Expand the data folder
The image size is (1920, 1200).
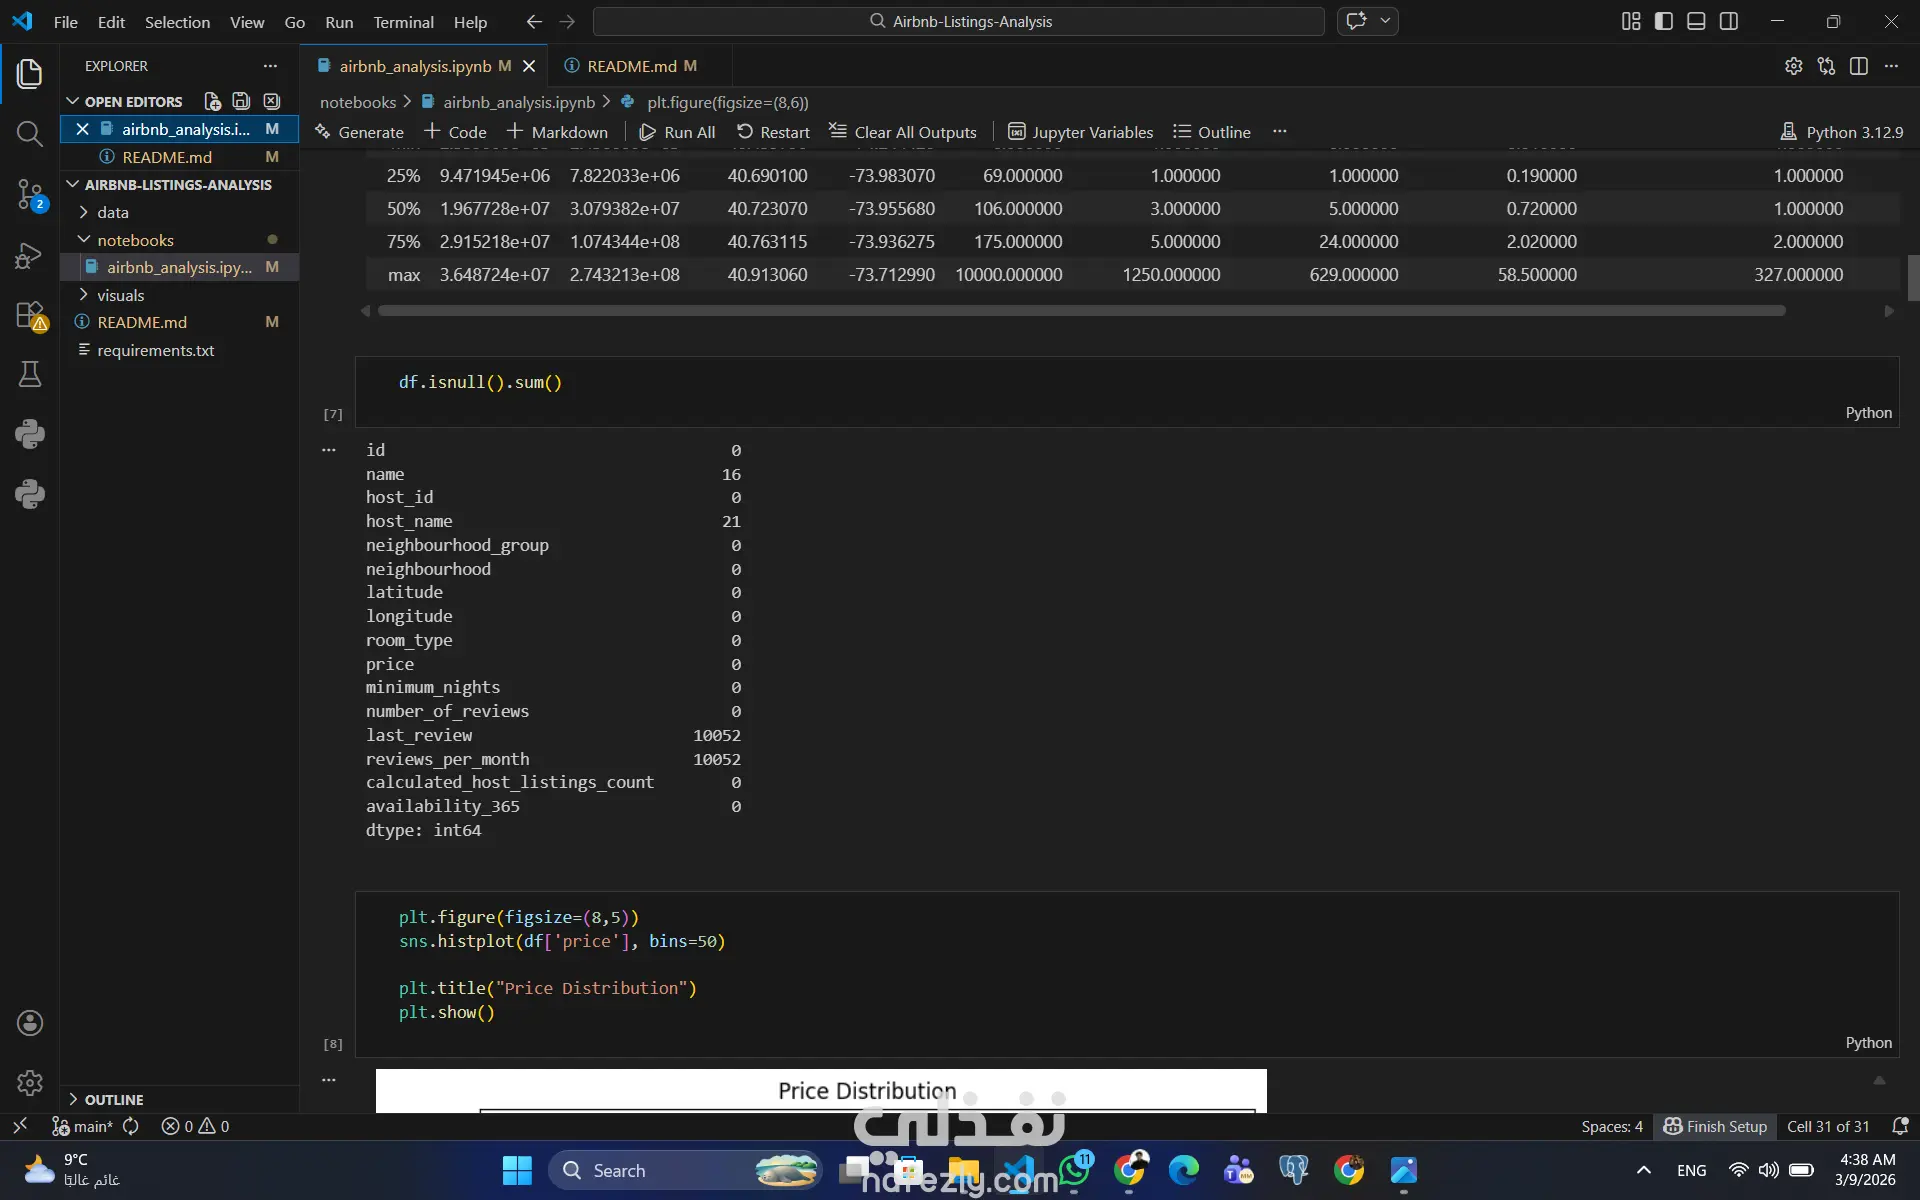point(112,212)
